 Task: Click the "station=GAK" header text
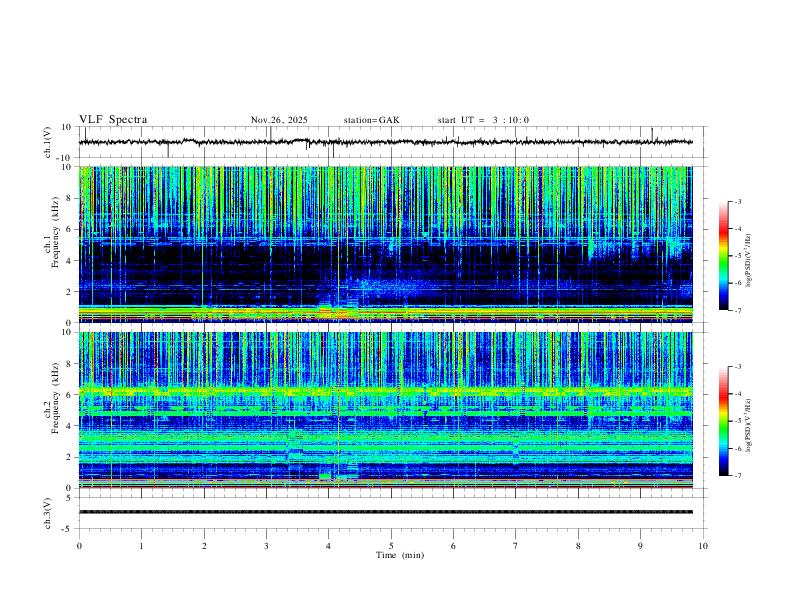coord(371,120)
